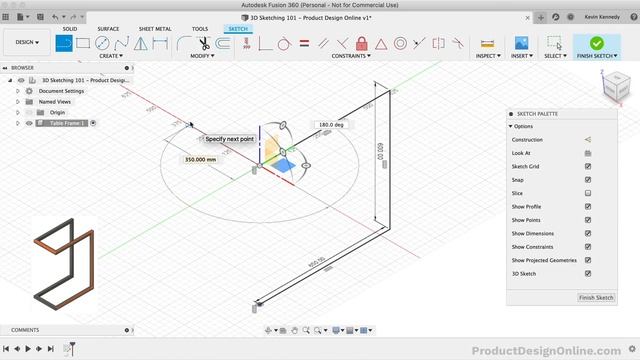The image size is (640, 360).
Task: Switch to the Surface tab
Action: pos(108,29)
